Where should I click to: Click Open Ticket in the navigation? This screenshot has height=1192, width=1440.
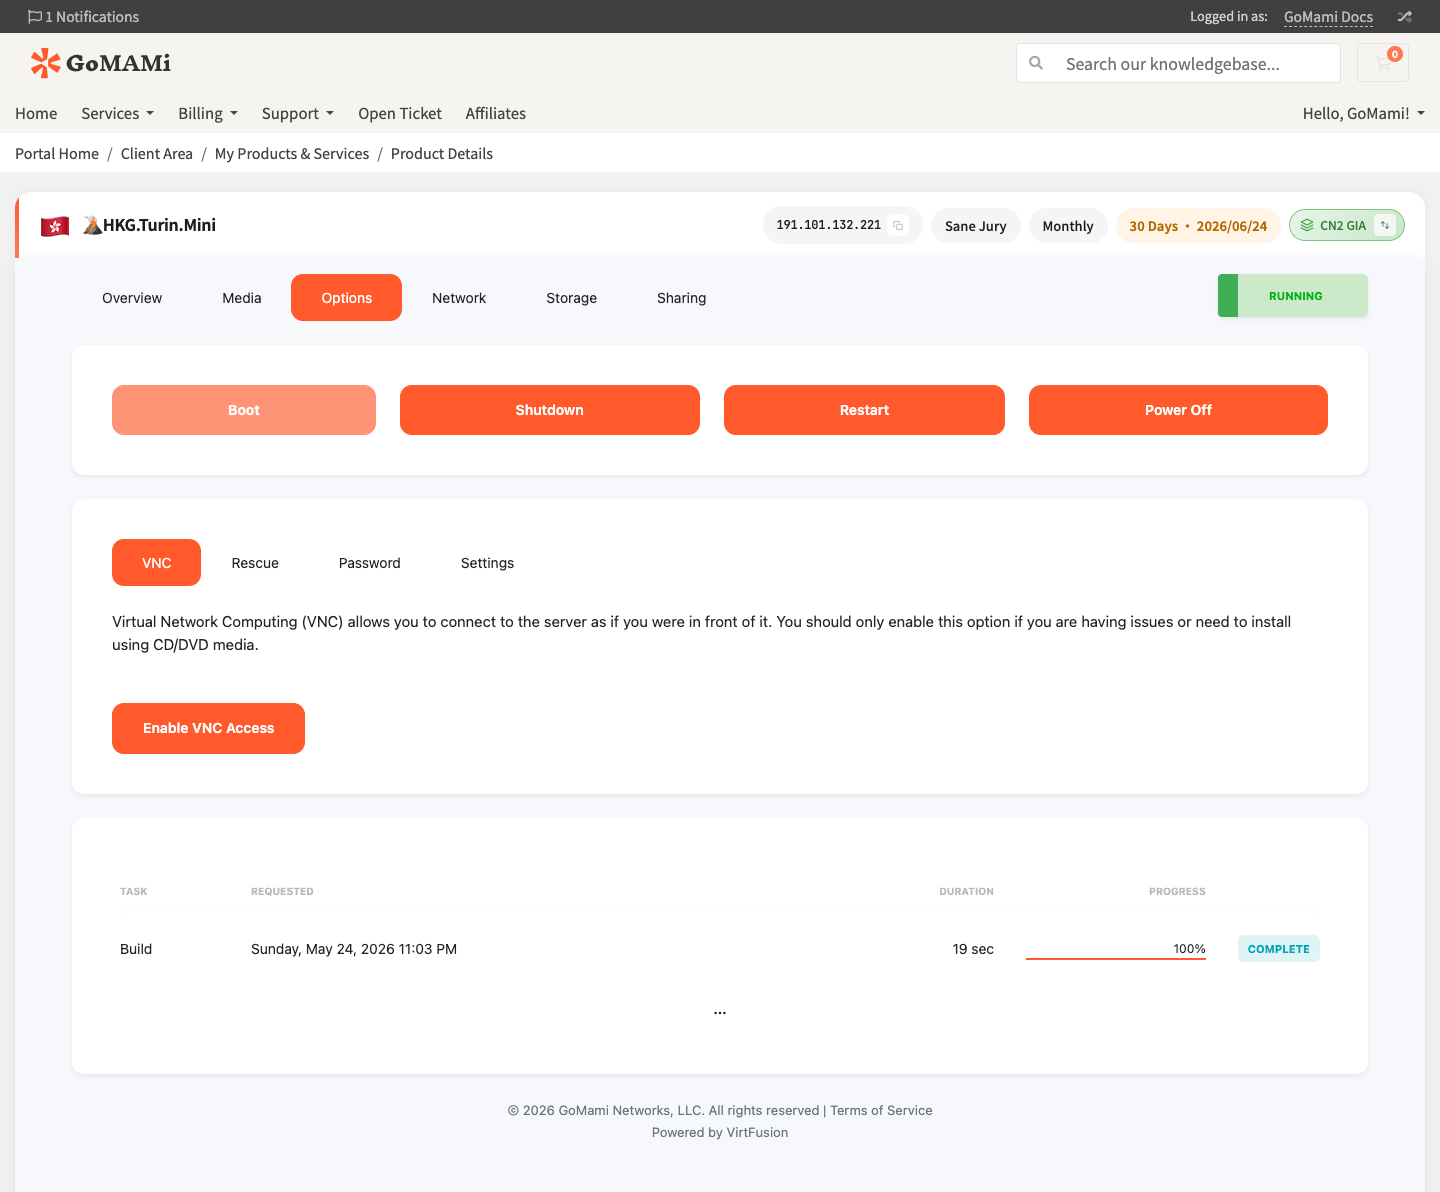(x=400, y=114)
